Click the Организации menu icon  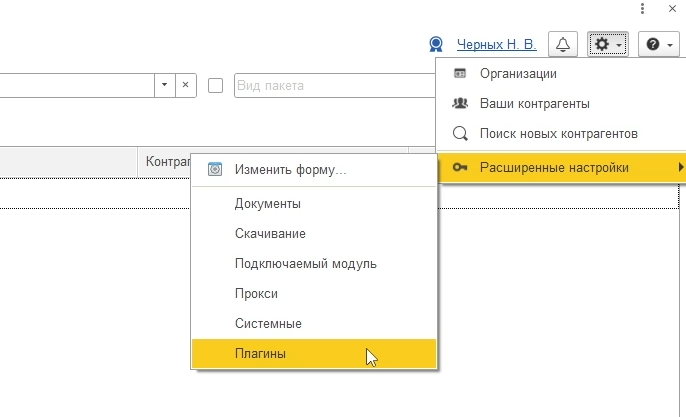click(460, 73)
